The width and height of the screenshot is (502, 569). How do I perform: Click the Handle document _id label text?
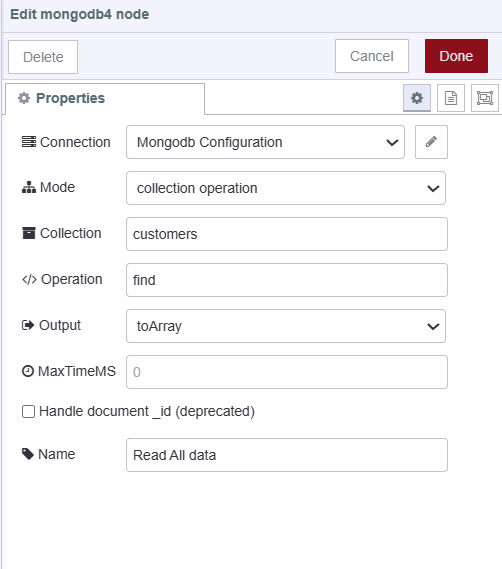[x=147, y=412]
